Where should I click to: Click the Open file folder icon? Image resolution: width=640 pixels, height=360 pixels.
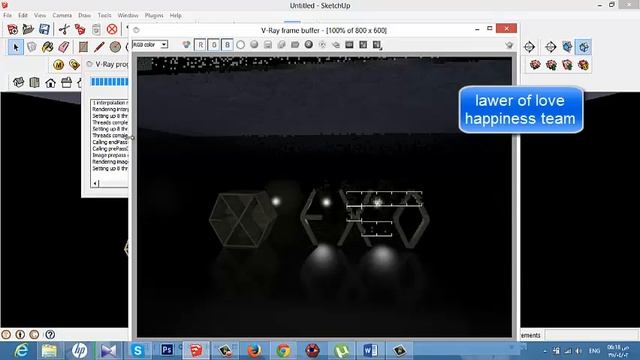click(x=28, y=29)
